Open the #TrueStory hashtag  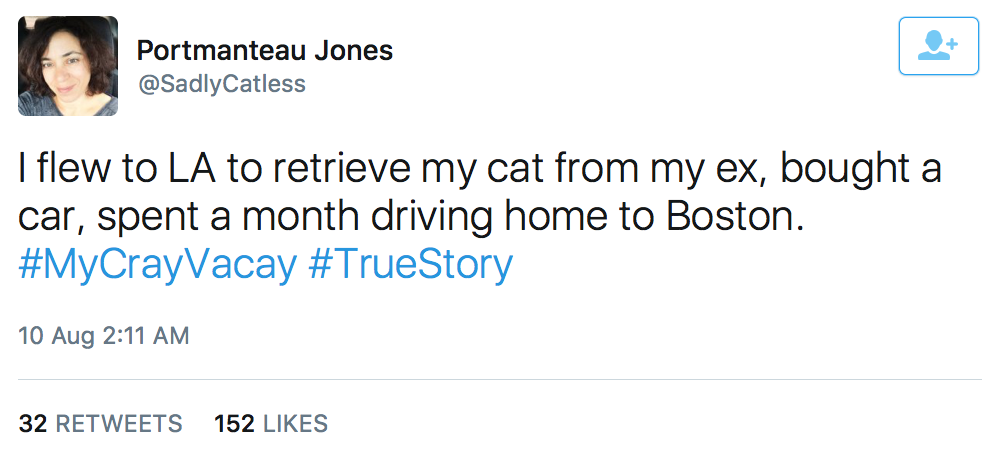[410, 264]
